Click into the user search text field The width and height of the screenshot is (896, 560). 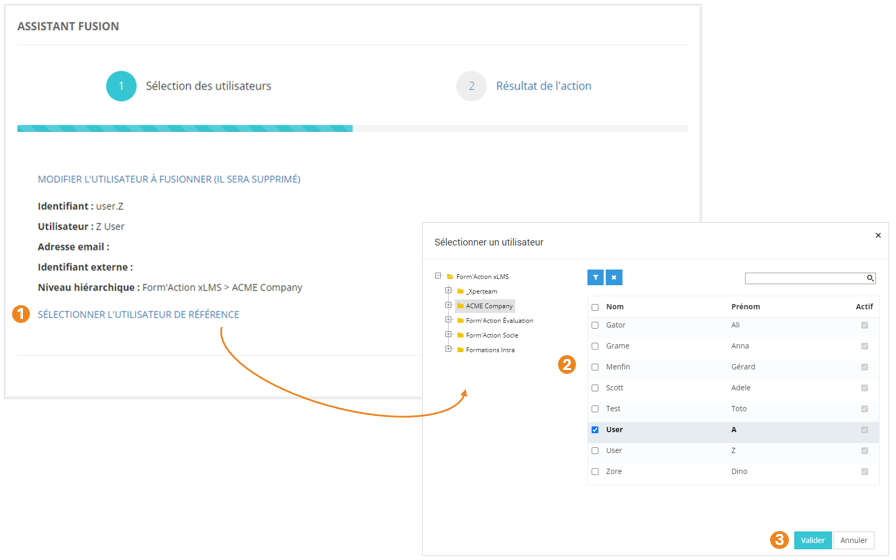pyautogui.click(x=805, y=278)
